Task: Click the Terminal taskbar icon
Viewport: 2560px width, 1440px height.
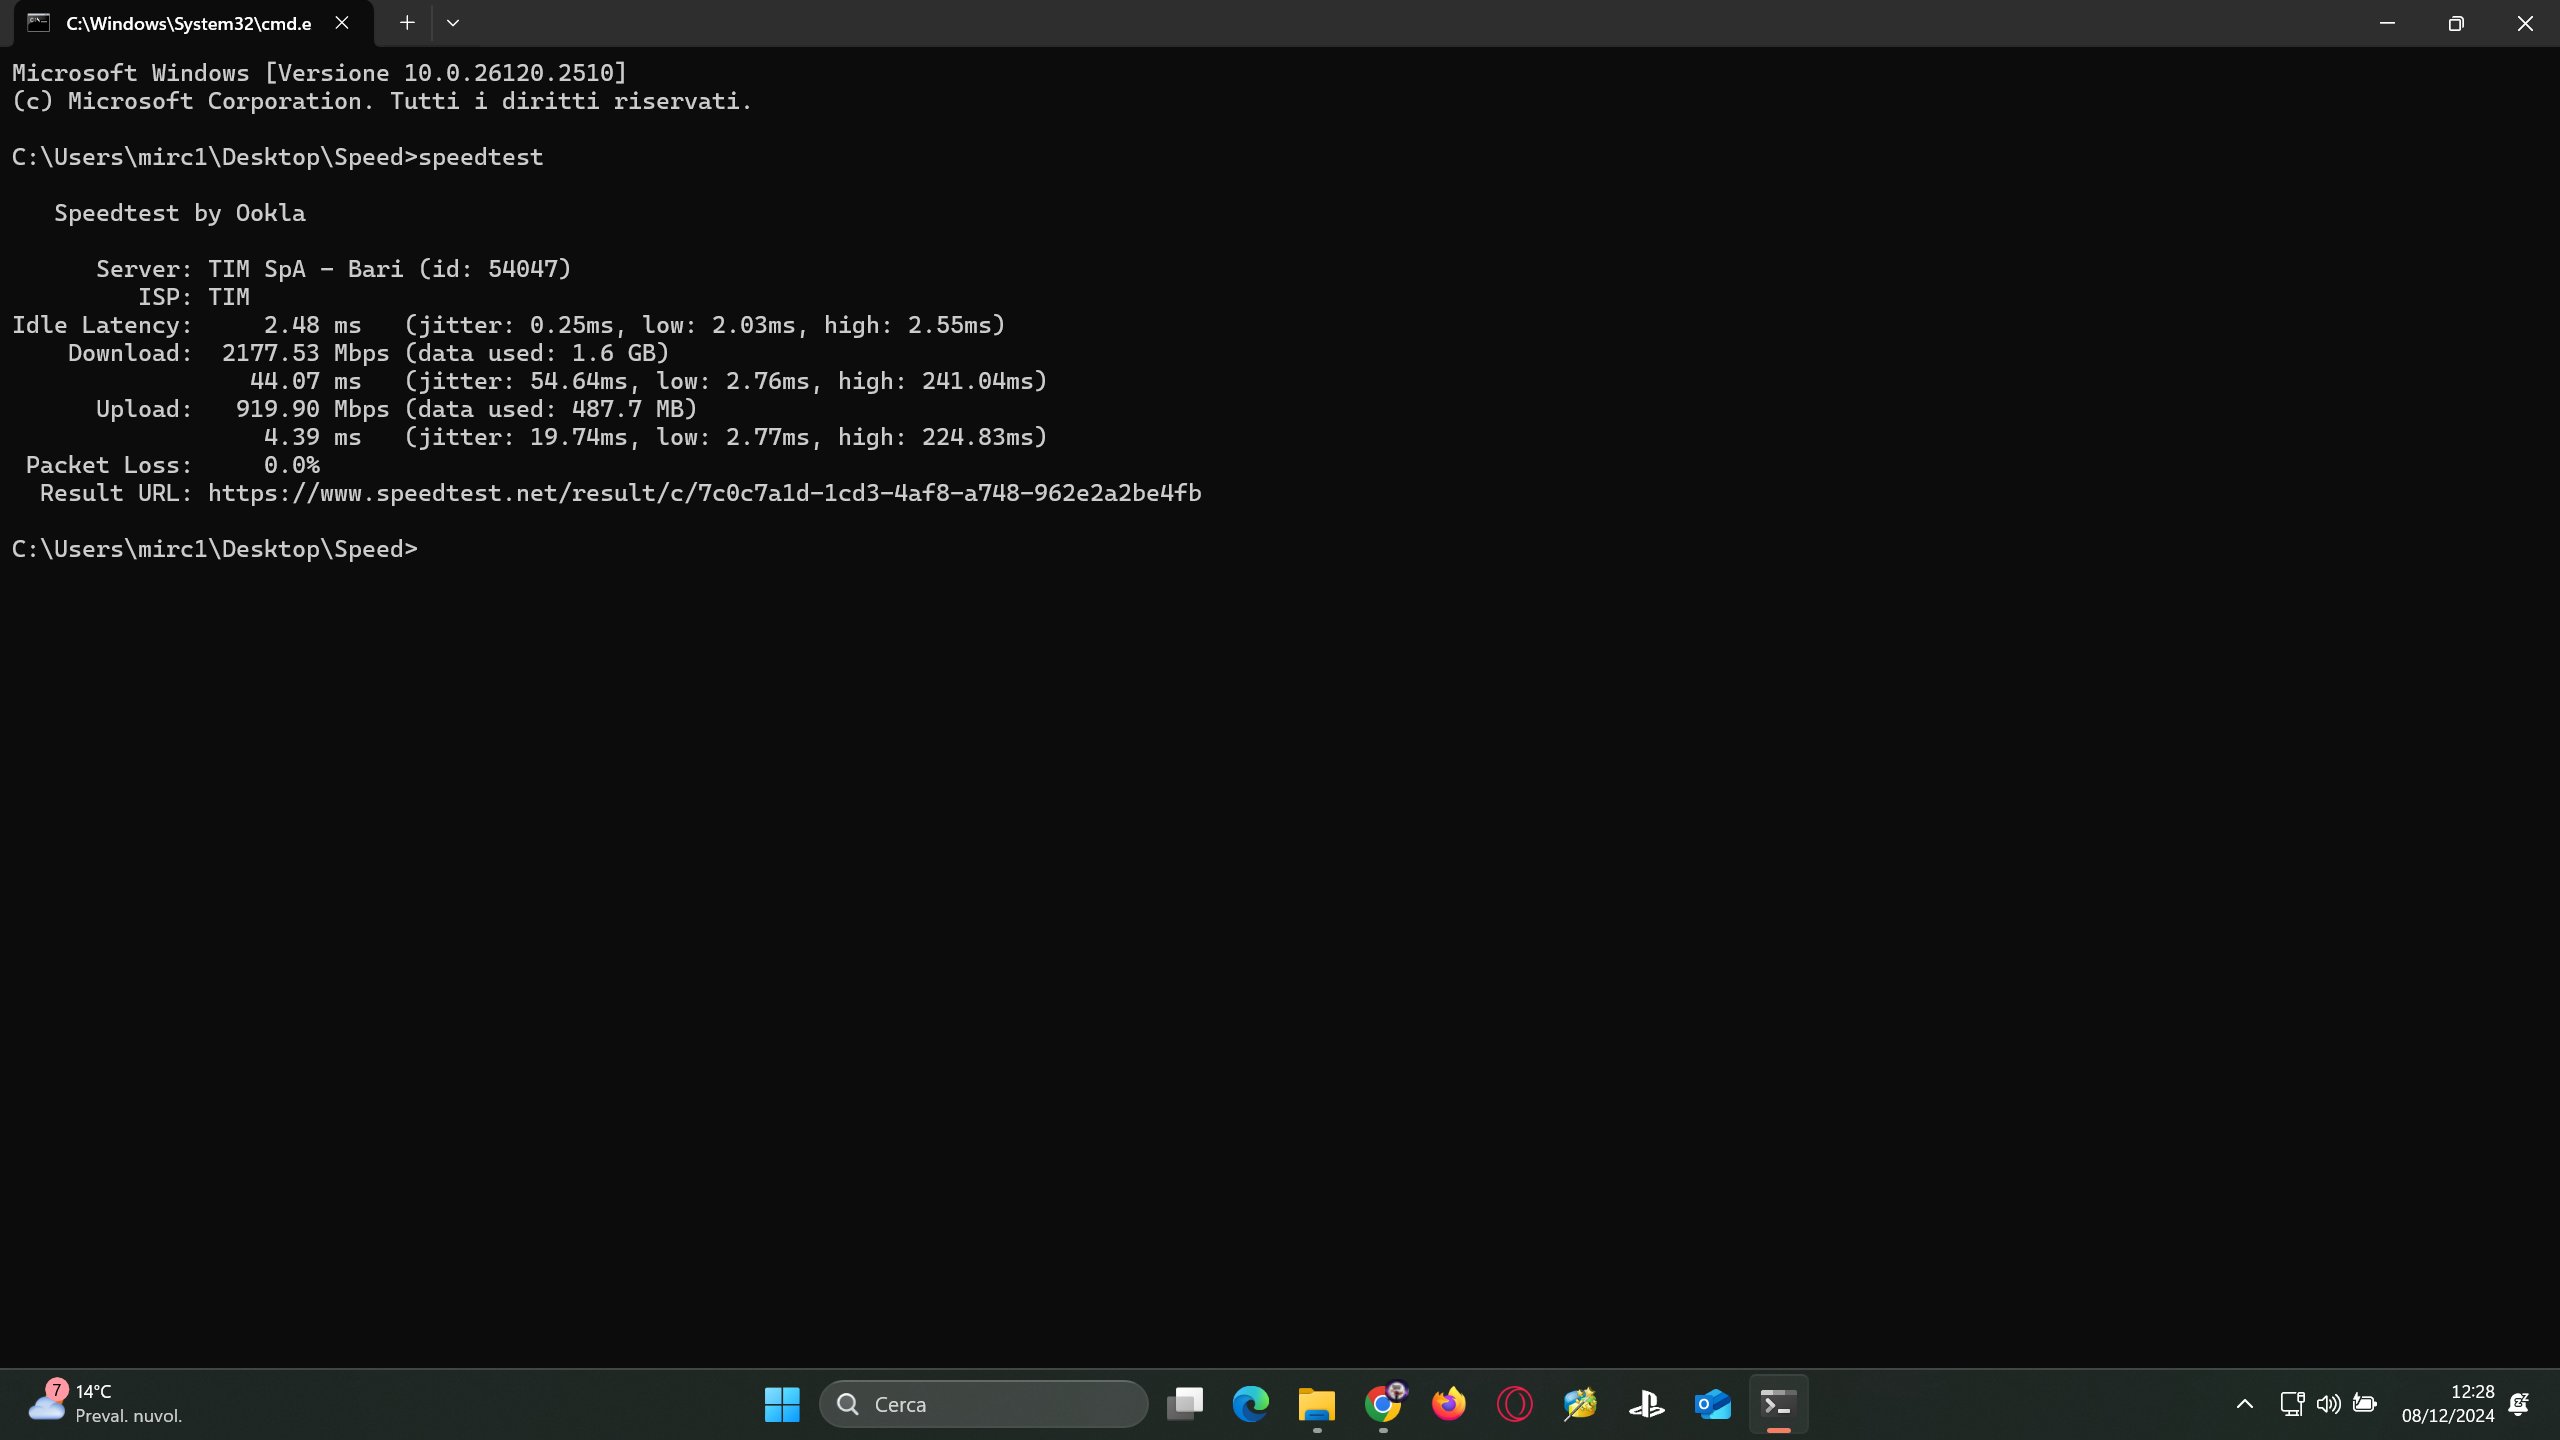Action: [1778, 1404]
